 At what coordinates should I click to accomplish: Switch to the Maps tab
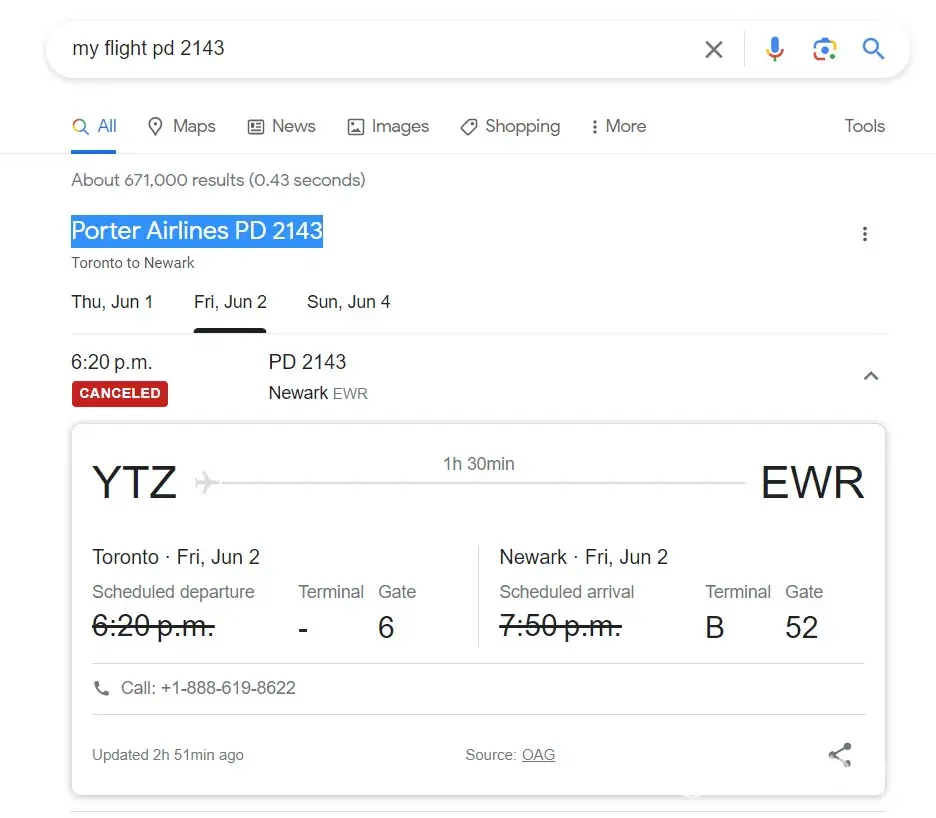point(181,126)
